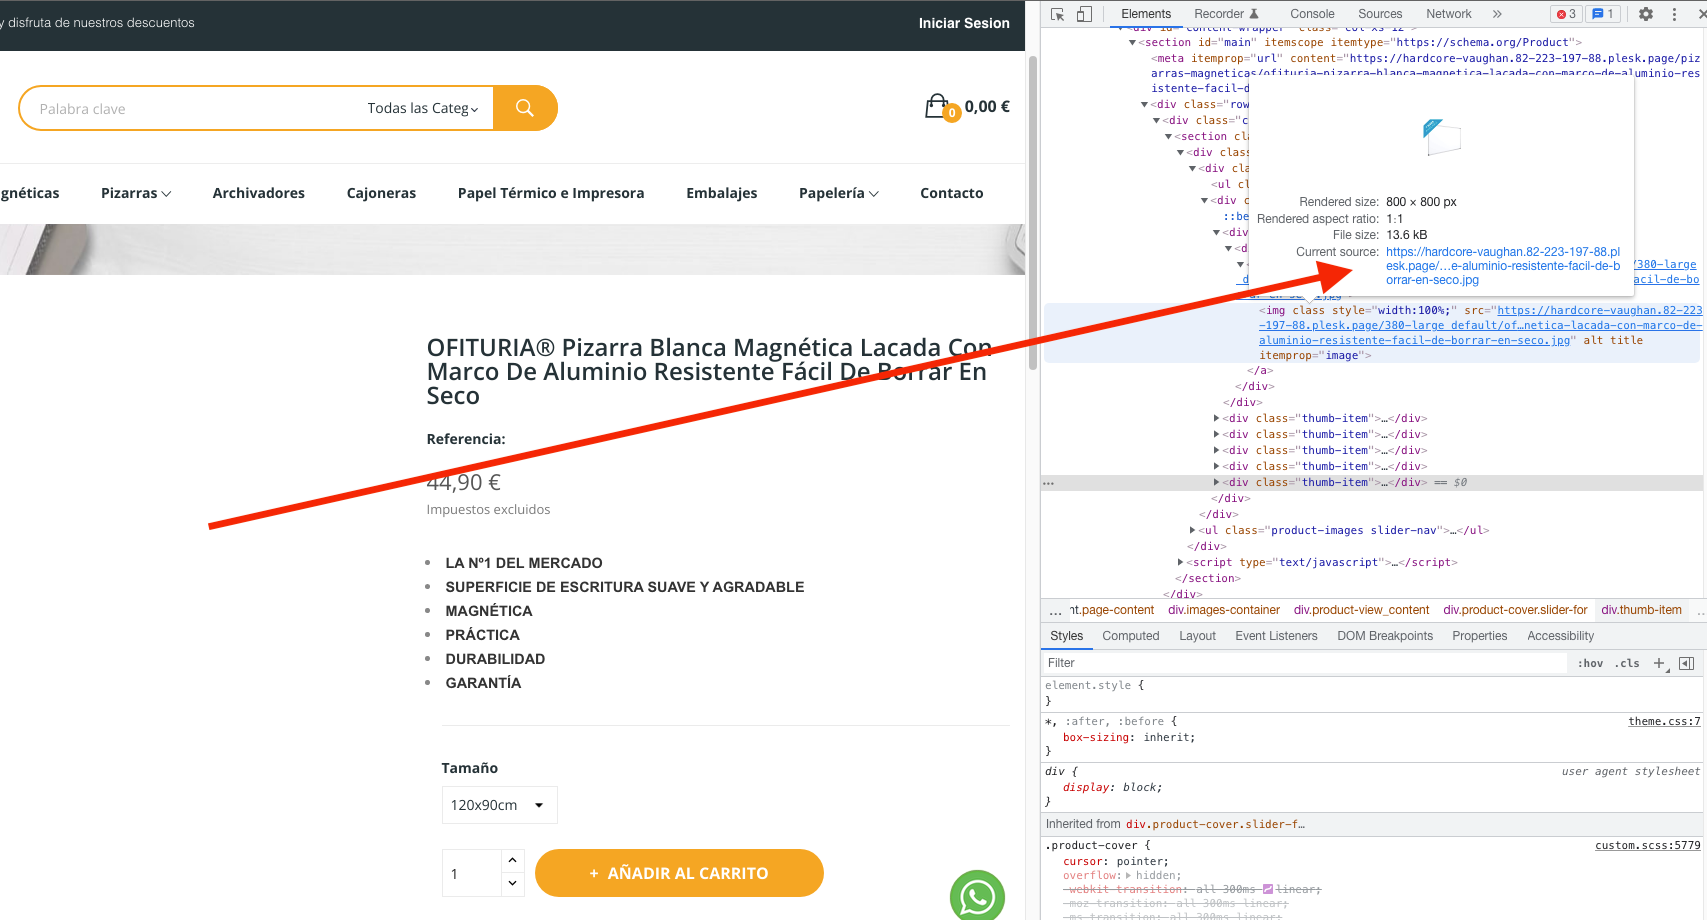Open the WhatsApp chat bubble
The height and width of the screenshot is (920, 1707).
click(977, 896)
